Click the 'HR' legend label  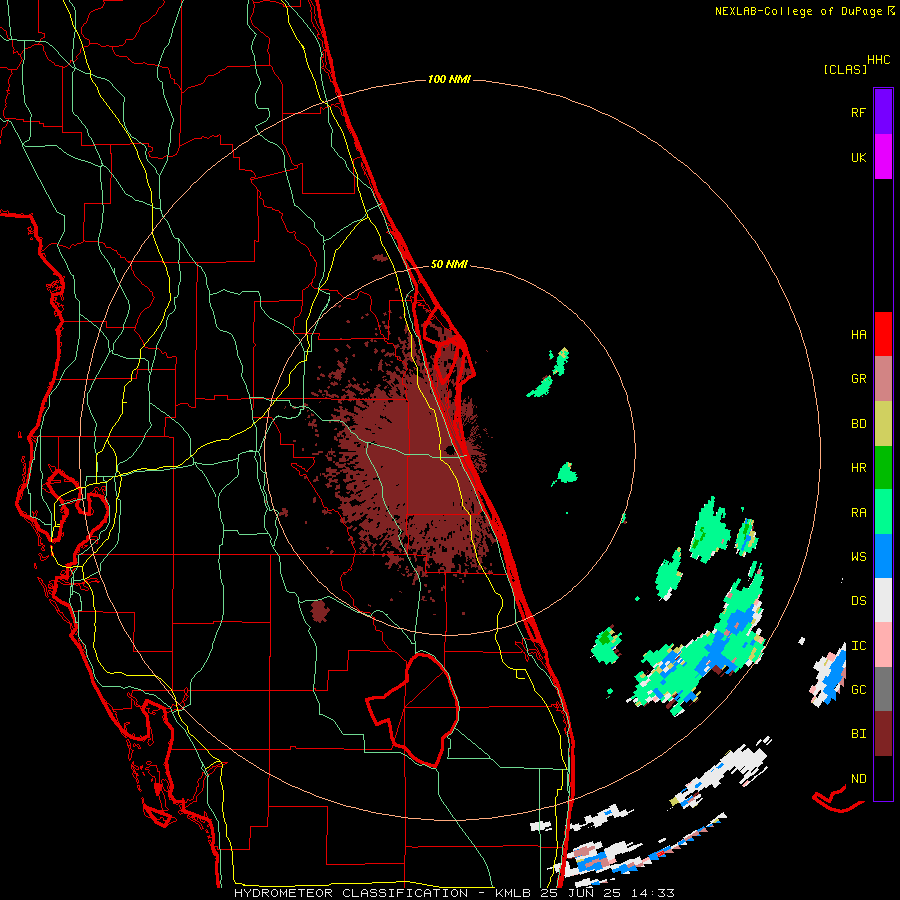[859, 467]
